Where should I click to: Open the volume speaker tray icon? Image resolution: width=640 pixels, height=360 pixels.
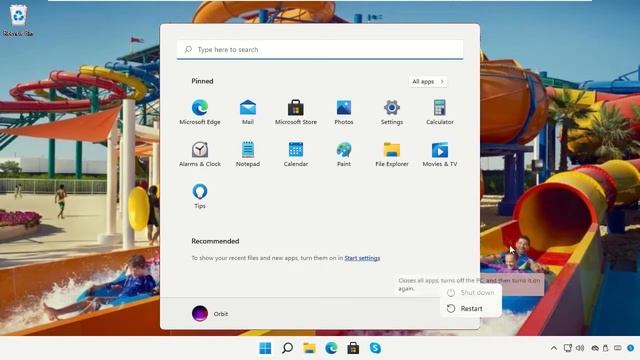[580, 348]
